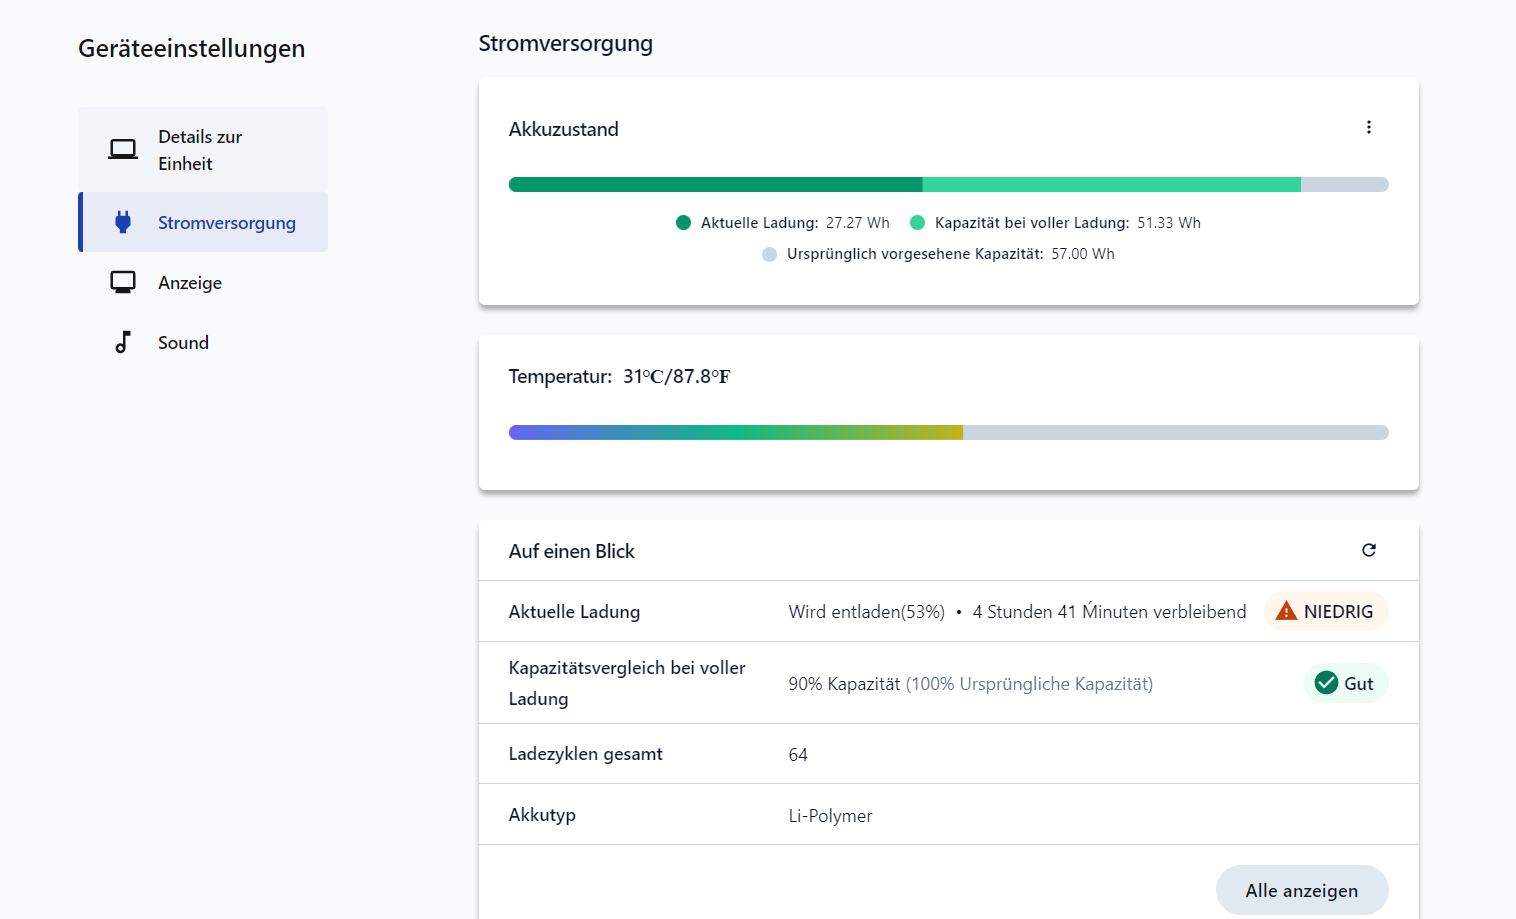This screenshot has width=1516, height=919.
Task: Refresh the Auf einen Blick section
Action: pyautogui.click(x=1368, y=550)
